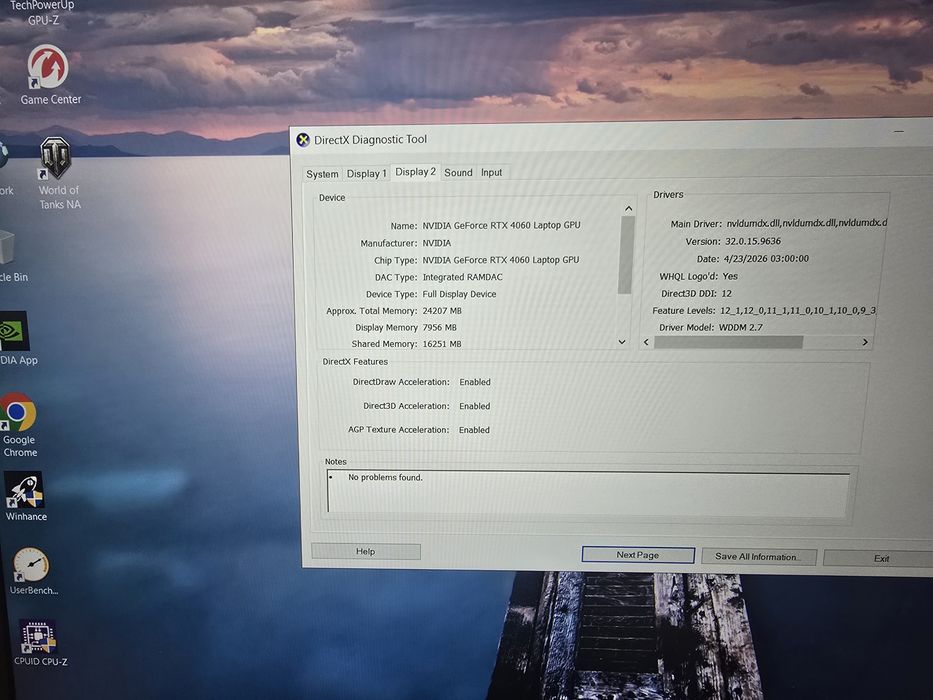This screenshot has width=933, height=700.
Task: Click the driver Date value 4/23/2026
Action: tap(766, 259)
